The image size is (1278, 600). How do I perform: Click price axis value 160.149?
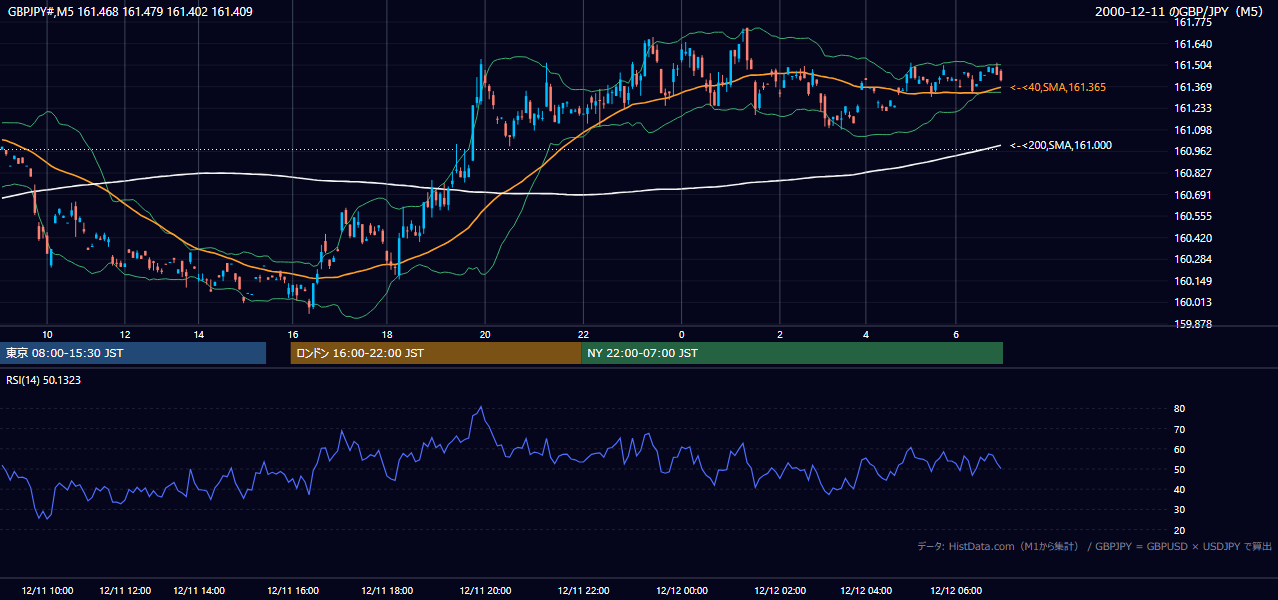point(1194,282)
